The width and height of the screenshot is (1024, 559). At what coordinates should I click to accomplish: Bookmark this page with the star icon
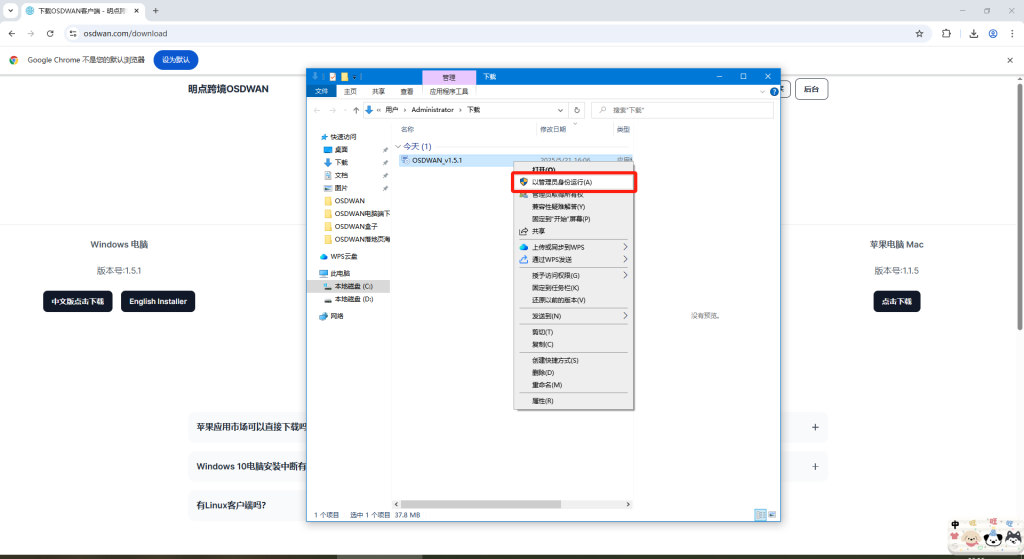(919, 33)
